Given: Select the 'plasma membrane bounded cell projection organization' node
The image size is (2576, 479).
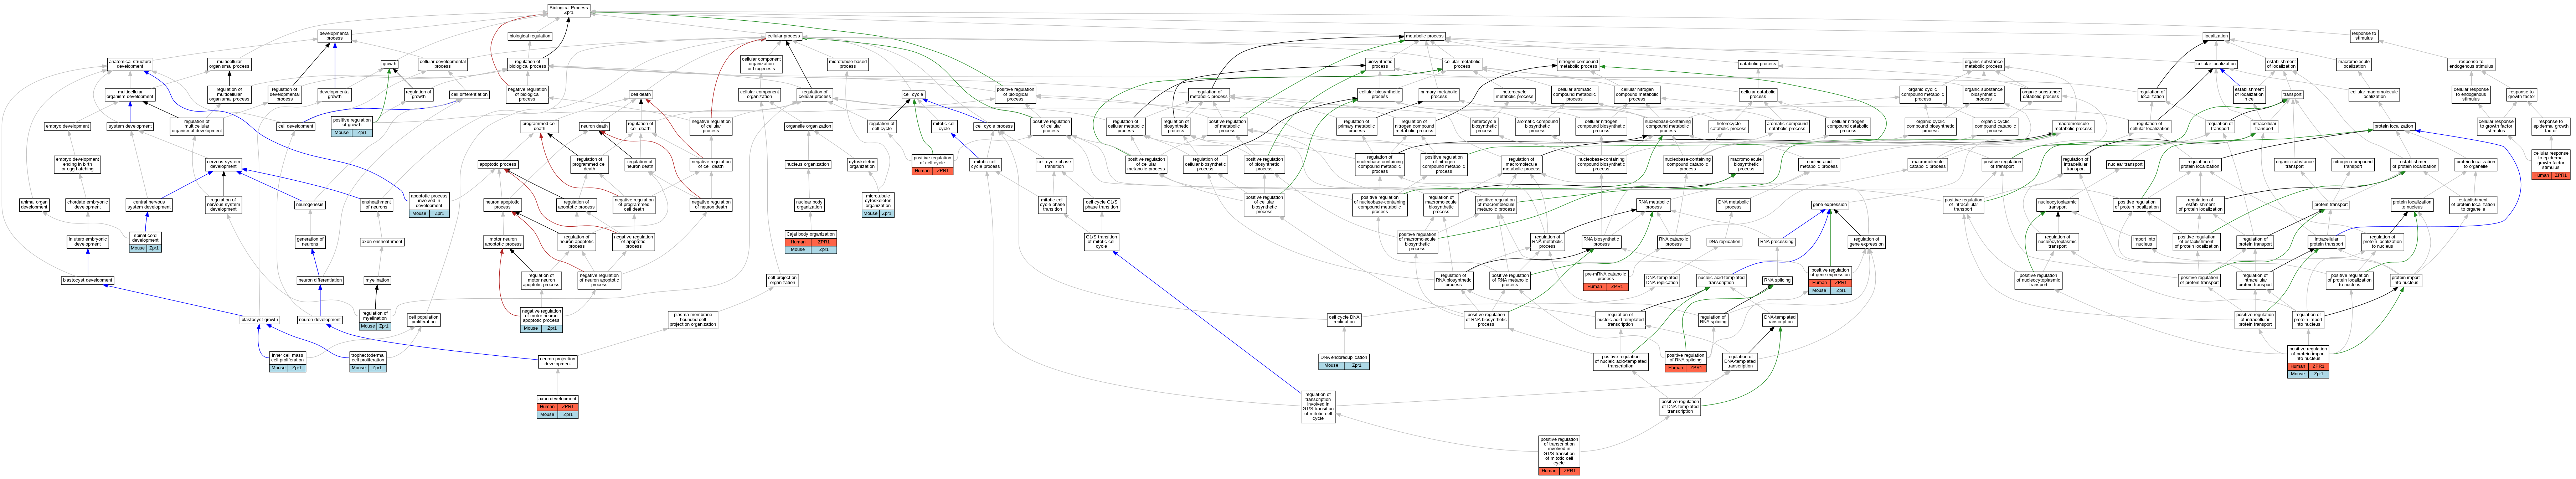Looking at the screenshot, I should pyautogui.click(x=693, y=320).
